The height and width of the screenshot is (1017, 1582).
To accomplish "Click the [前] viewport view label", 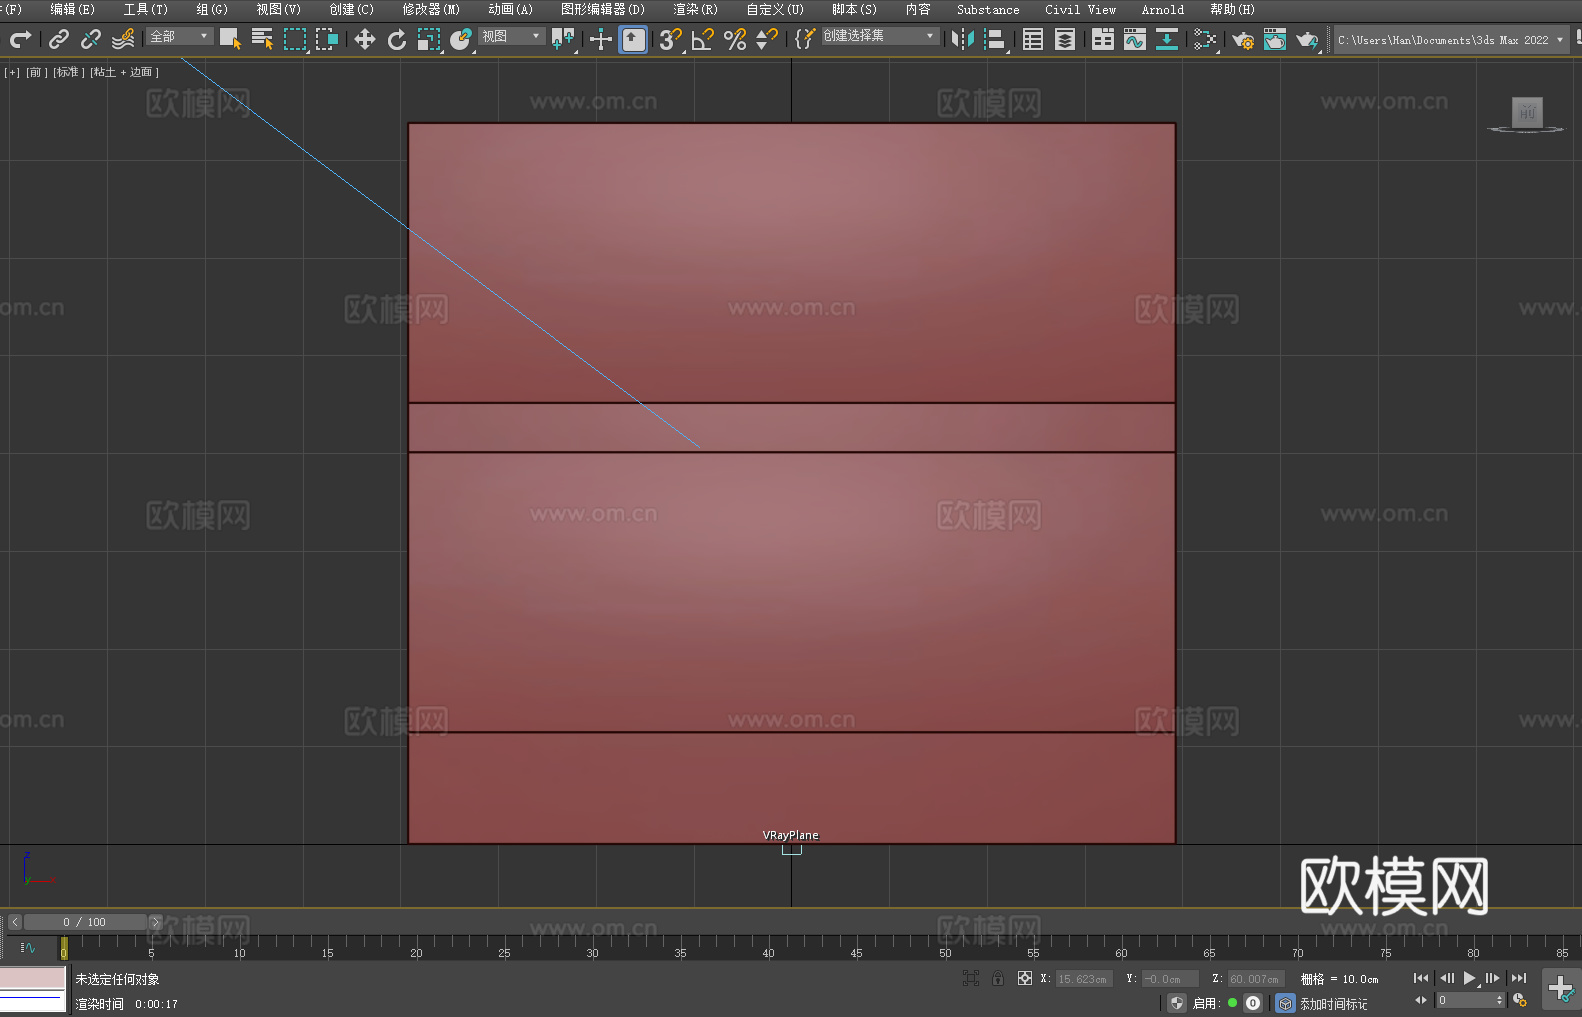I will coord(36,72).
